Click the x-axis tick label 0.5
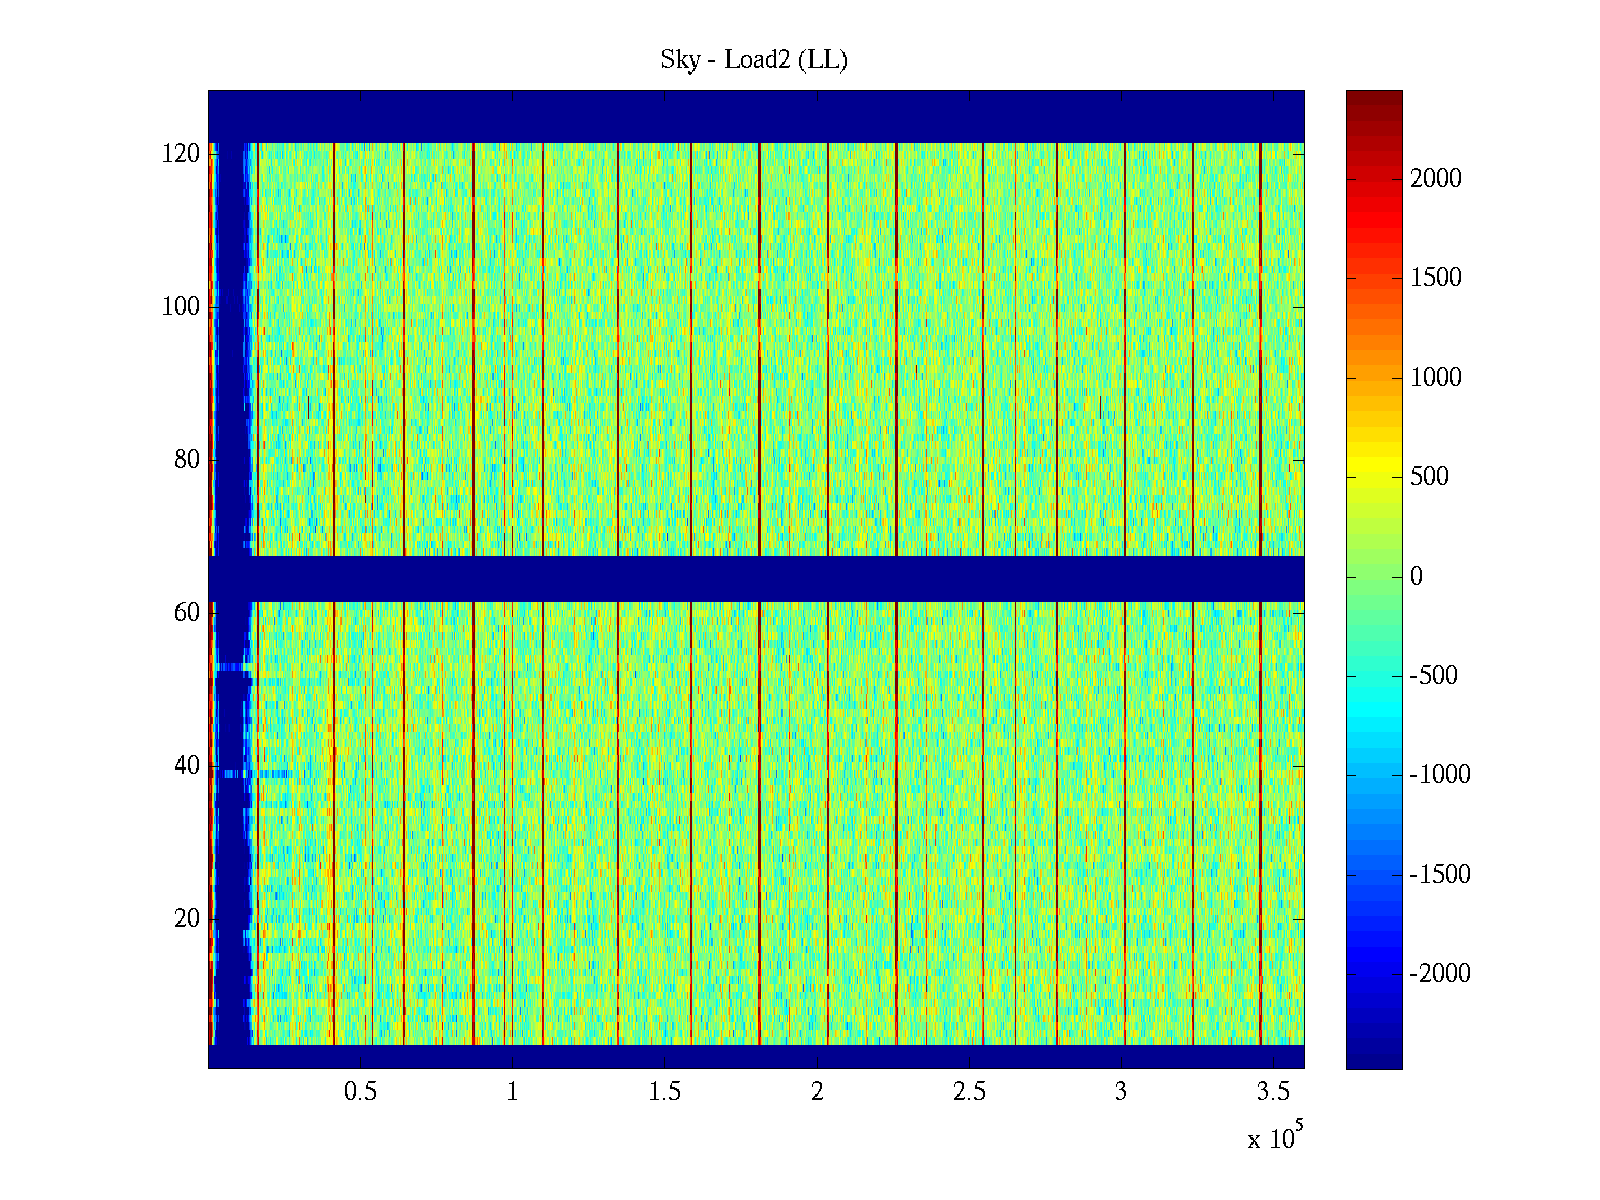The height and width of the screenshot is (1200, 1600). point(360,1092)
